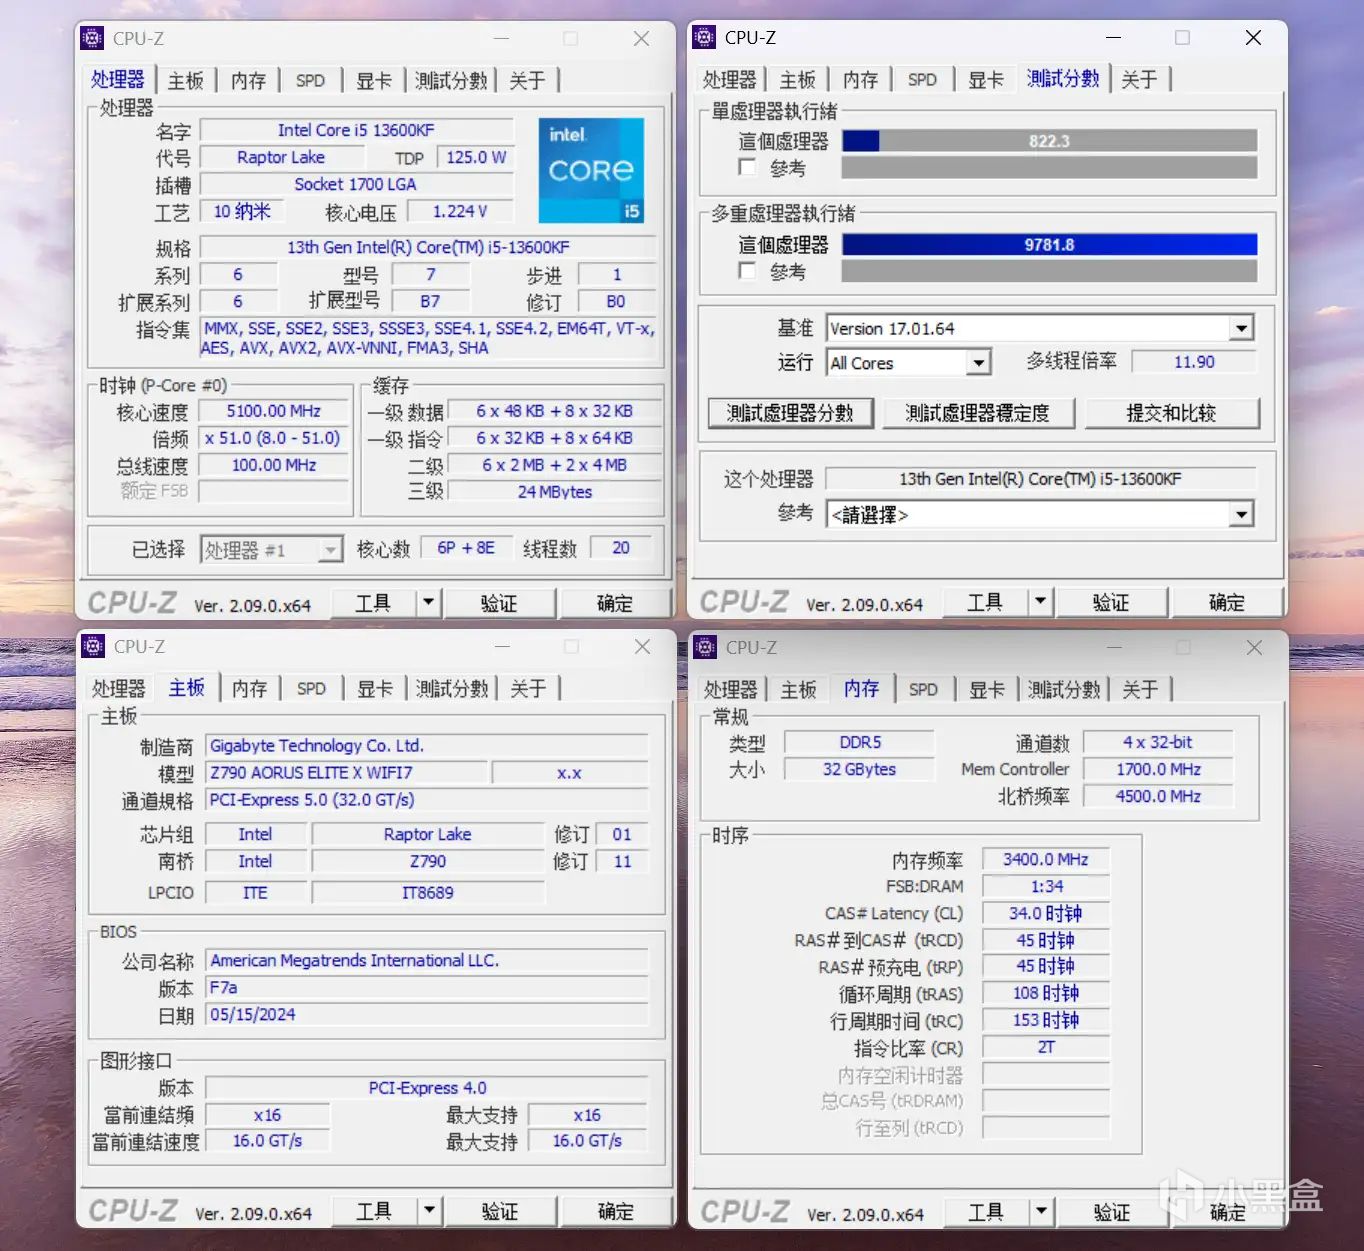
Task: Minimize the processor CPU-Z window
Action: [x=501, y=38]
